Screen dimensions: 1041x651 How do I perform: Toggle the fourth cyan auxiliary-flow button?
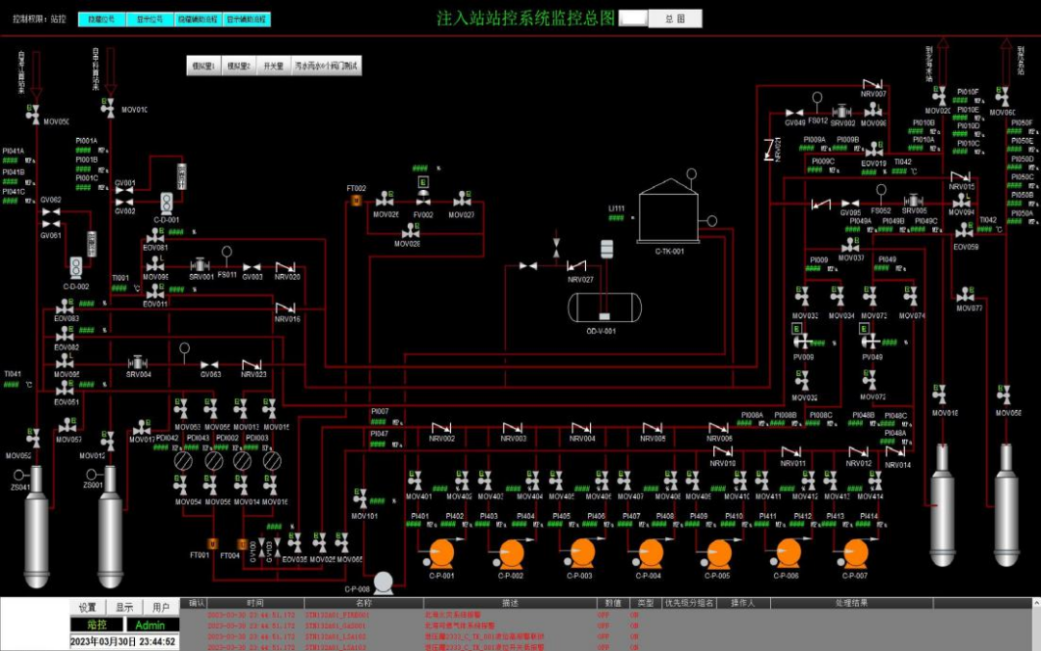click(247, 19)
